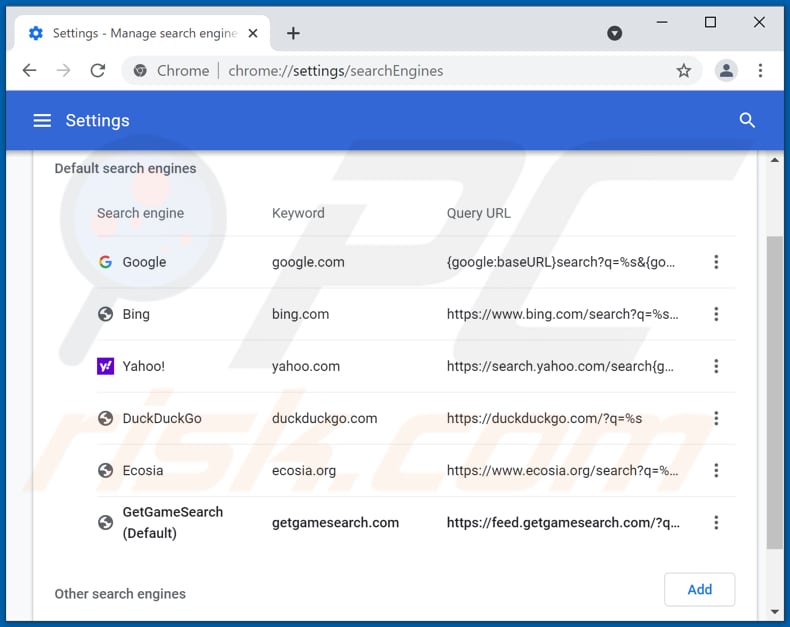Reload the current page

(x=98, y=71)
